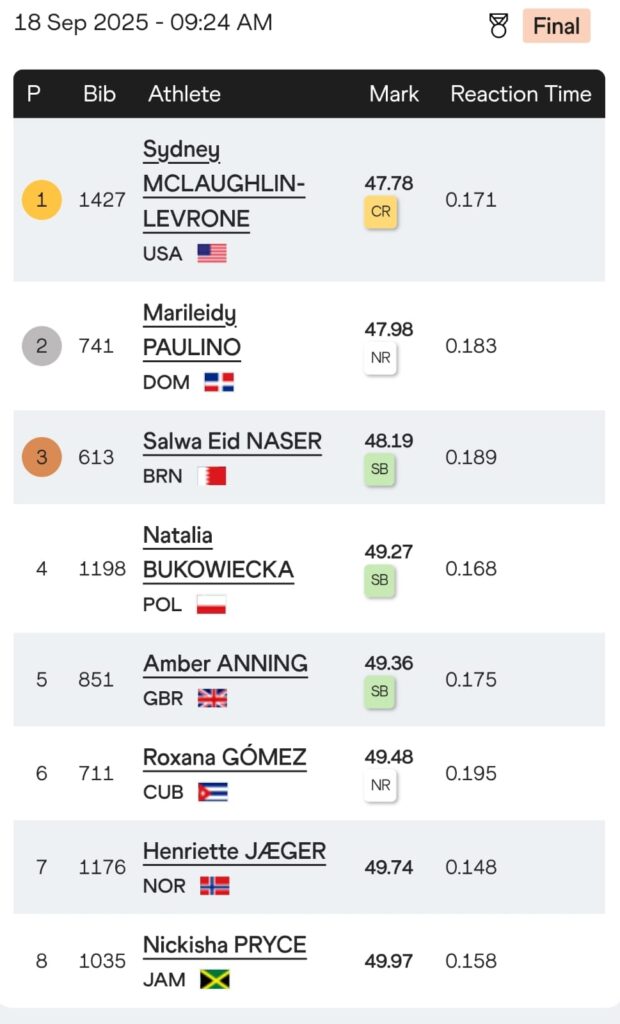
Task: Click the gold first-place position badge
Action: click(x=41, y=200)
